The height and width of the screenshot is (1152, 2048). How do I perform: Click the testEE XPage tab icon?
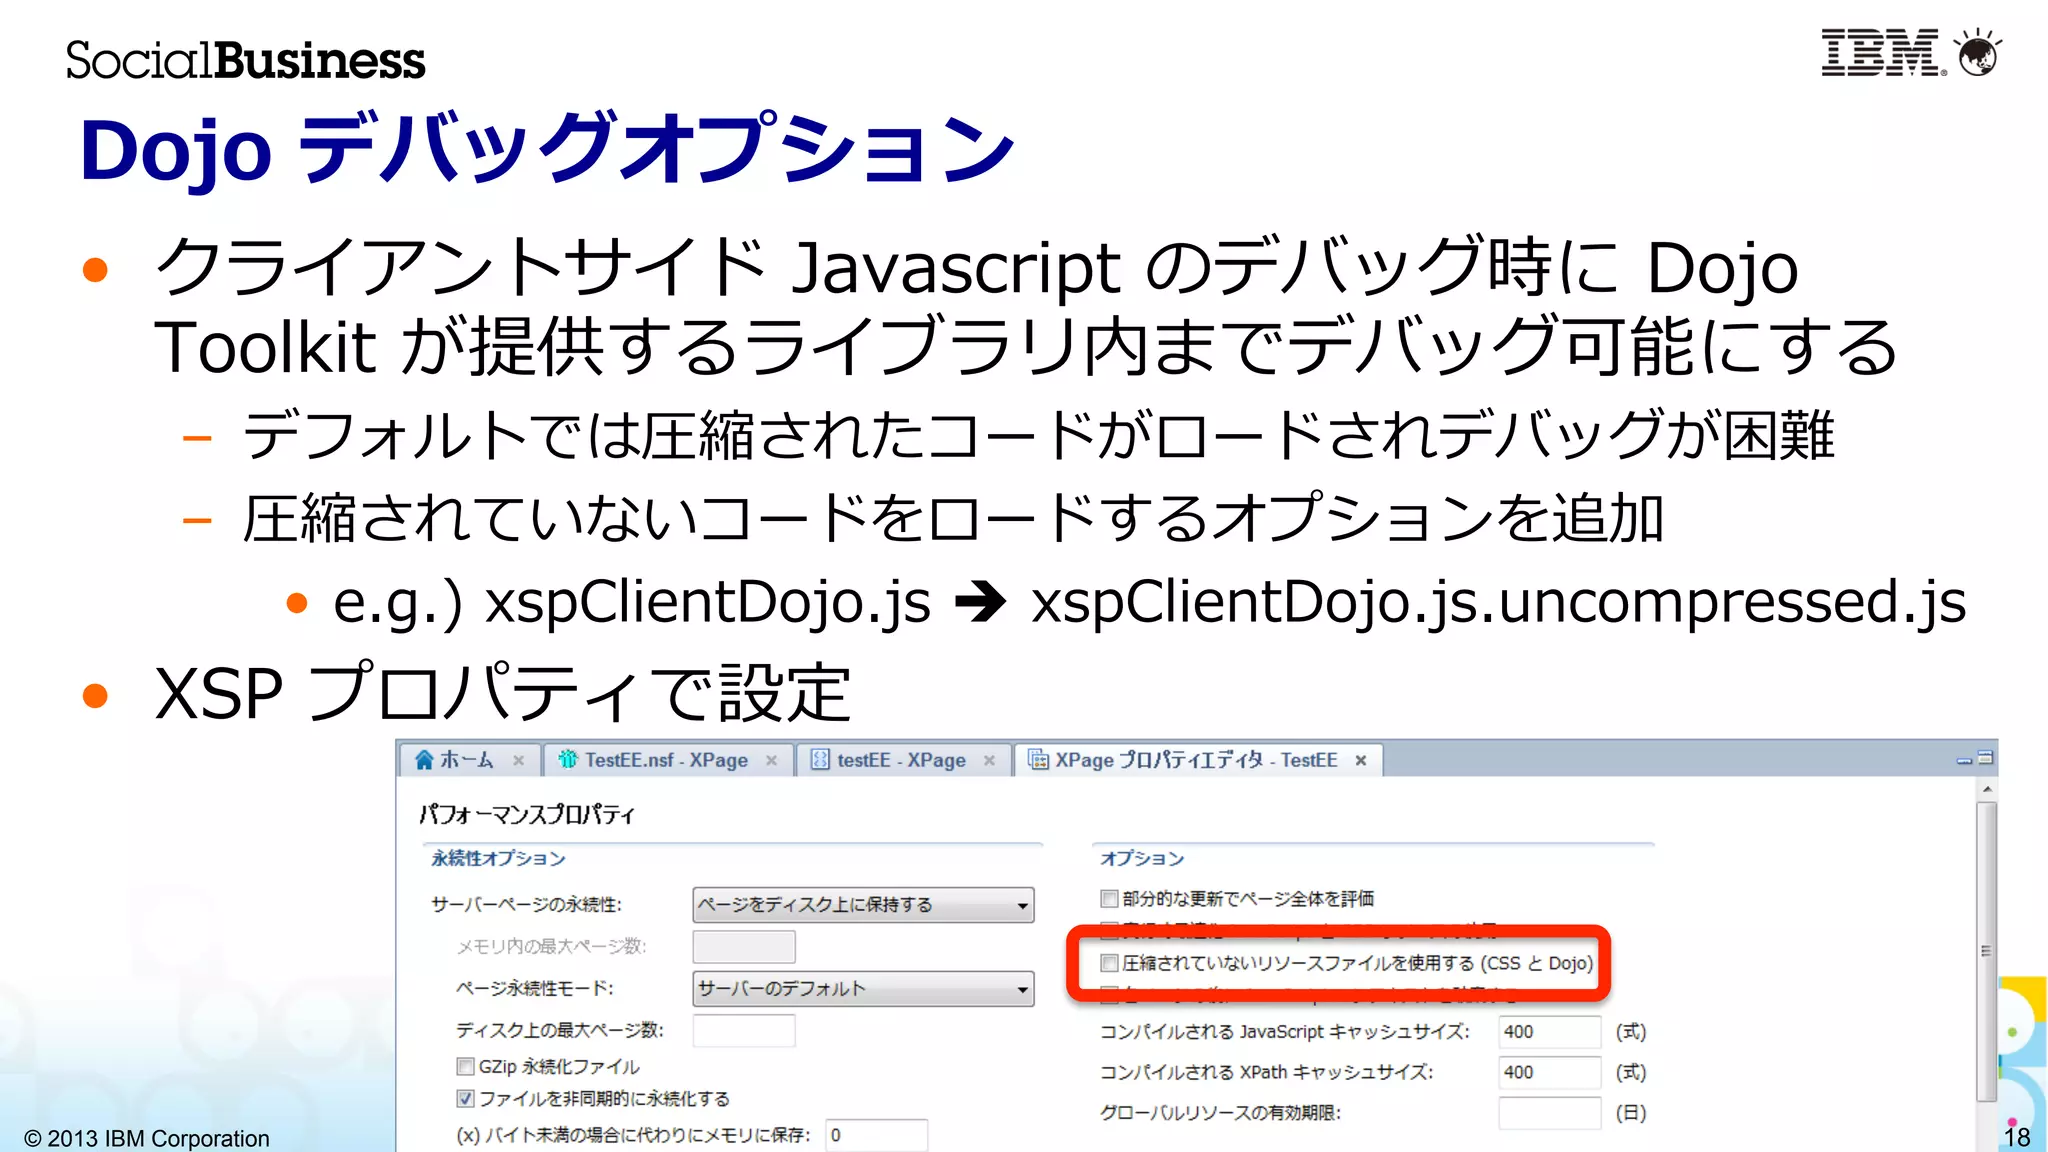[x=820, y=760]
